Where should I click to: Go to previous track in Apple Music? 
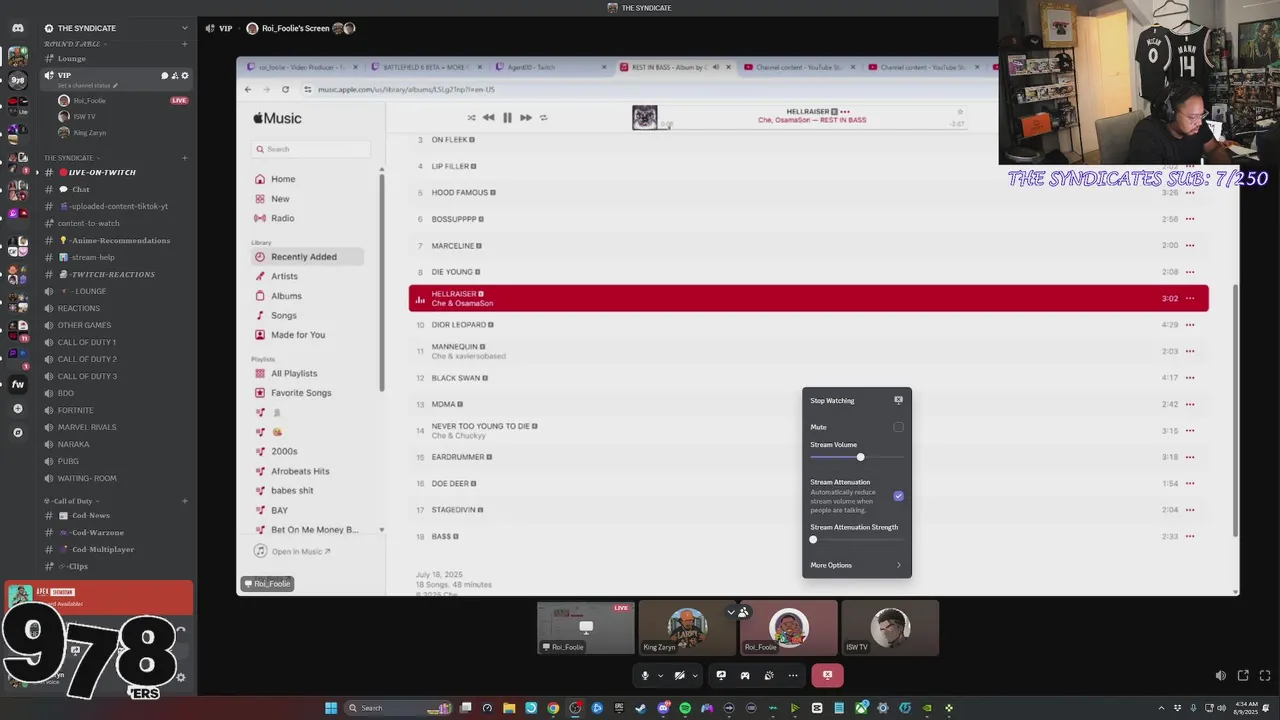488,117
